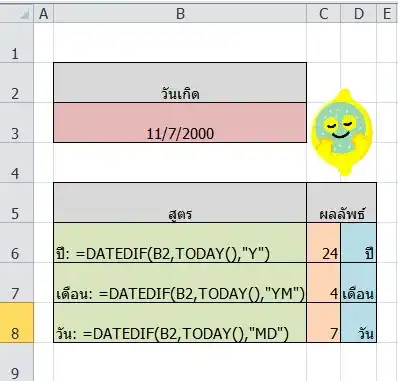Select column C header
Screen dimensions: 398x381
click(324, 14)
